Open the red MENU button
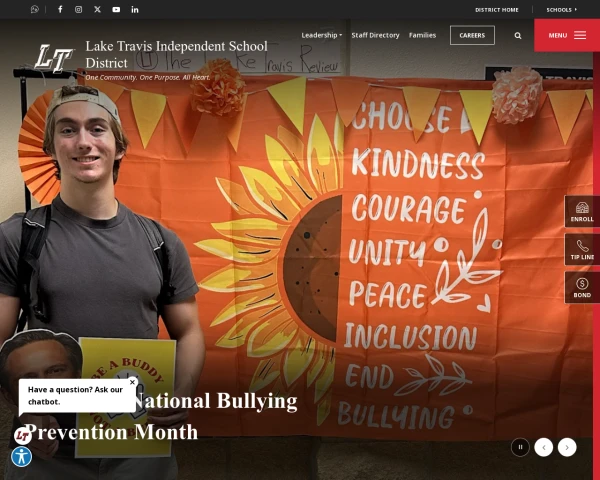 click(x=567, y=35)
